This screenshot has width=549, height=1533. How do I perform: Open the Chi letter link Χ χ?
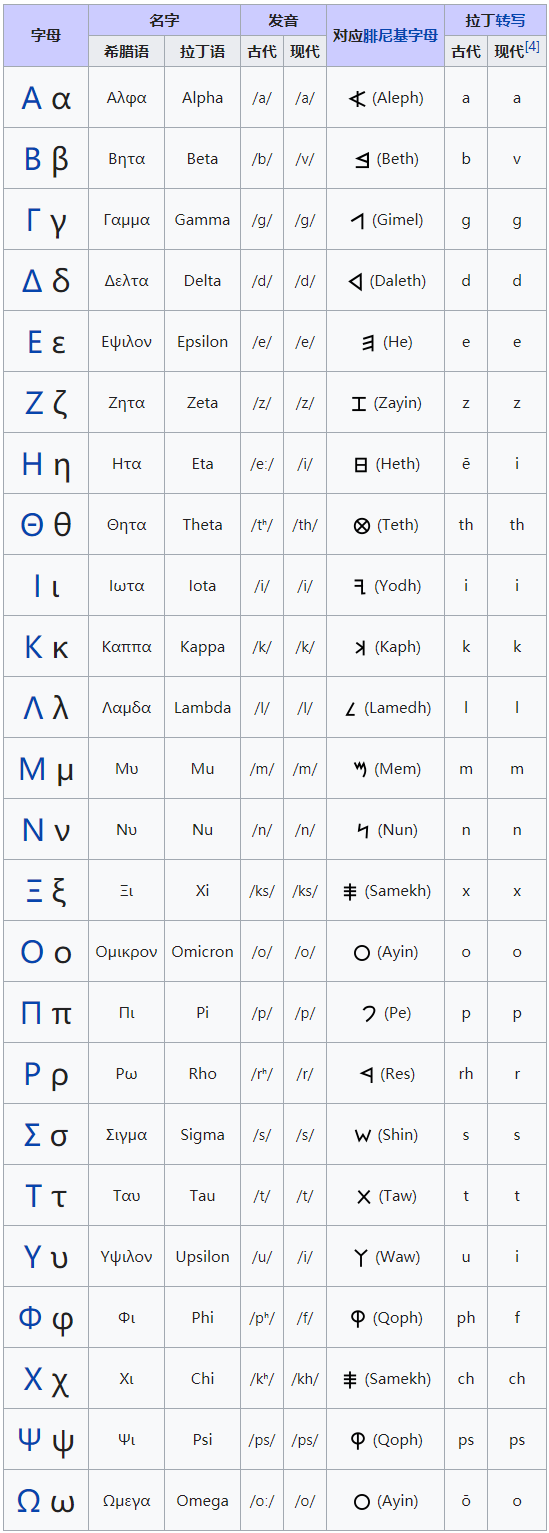46,1380
